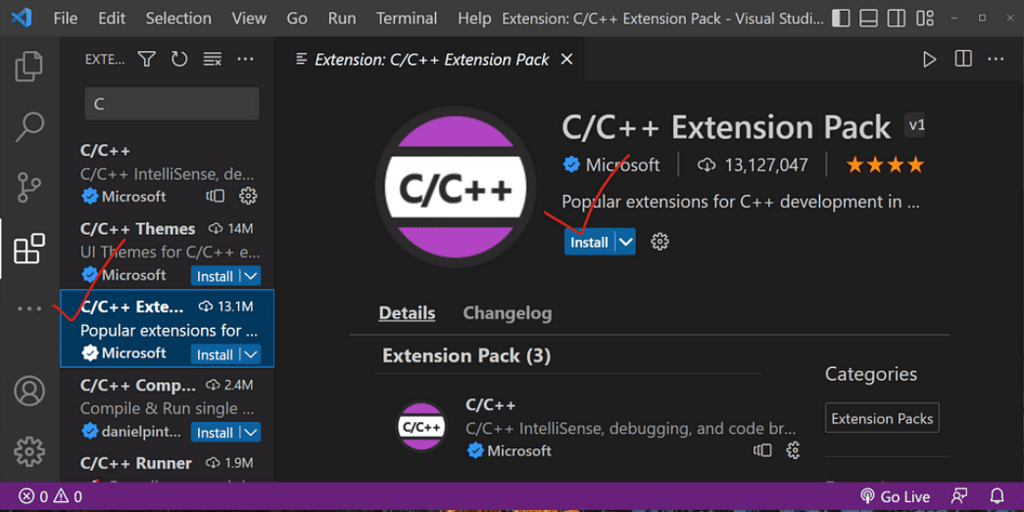Click the feedback icon in status bar
The image size is (1024, 512).
959,497
